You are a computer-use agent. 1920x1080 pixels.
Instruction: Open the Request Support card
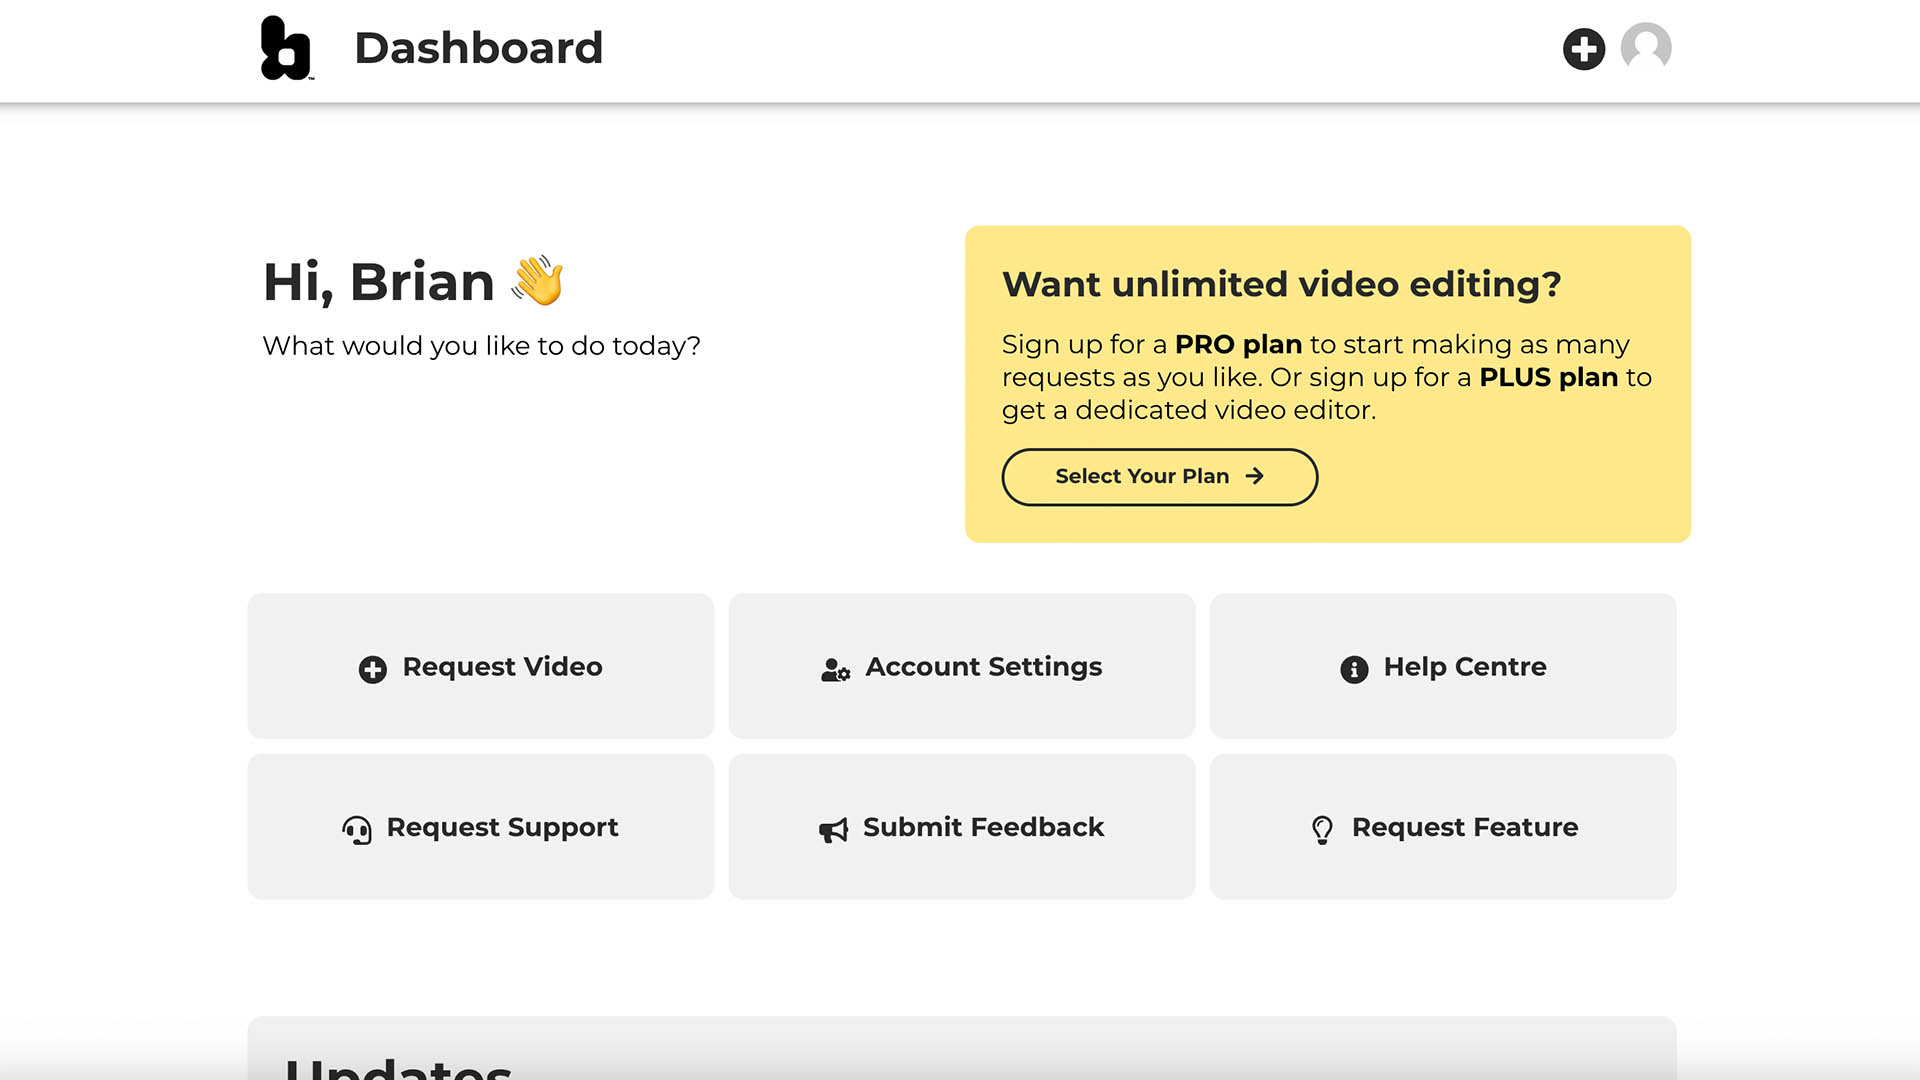click(481, 827)
